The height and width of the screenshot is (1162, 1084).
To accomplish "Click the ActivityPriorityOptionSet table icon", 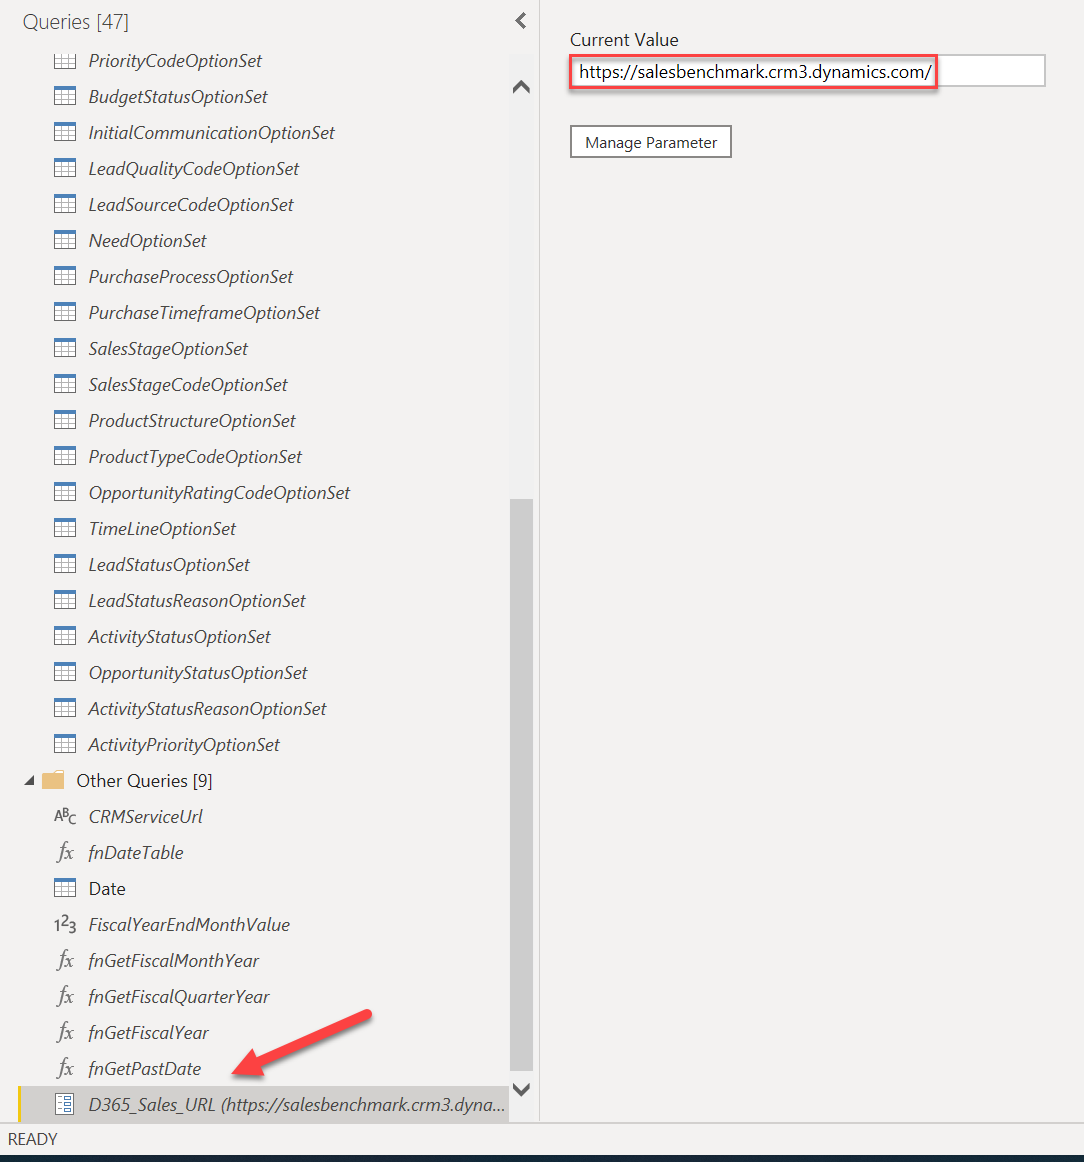I will 64,745.
